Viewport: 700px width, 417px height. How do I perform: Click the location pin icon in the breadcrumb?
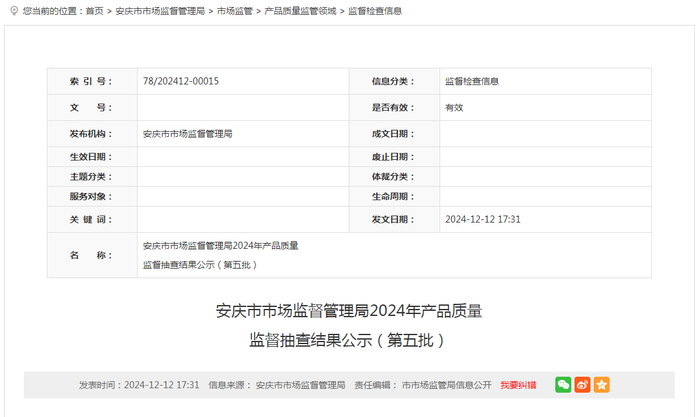14,11
